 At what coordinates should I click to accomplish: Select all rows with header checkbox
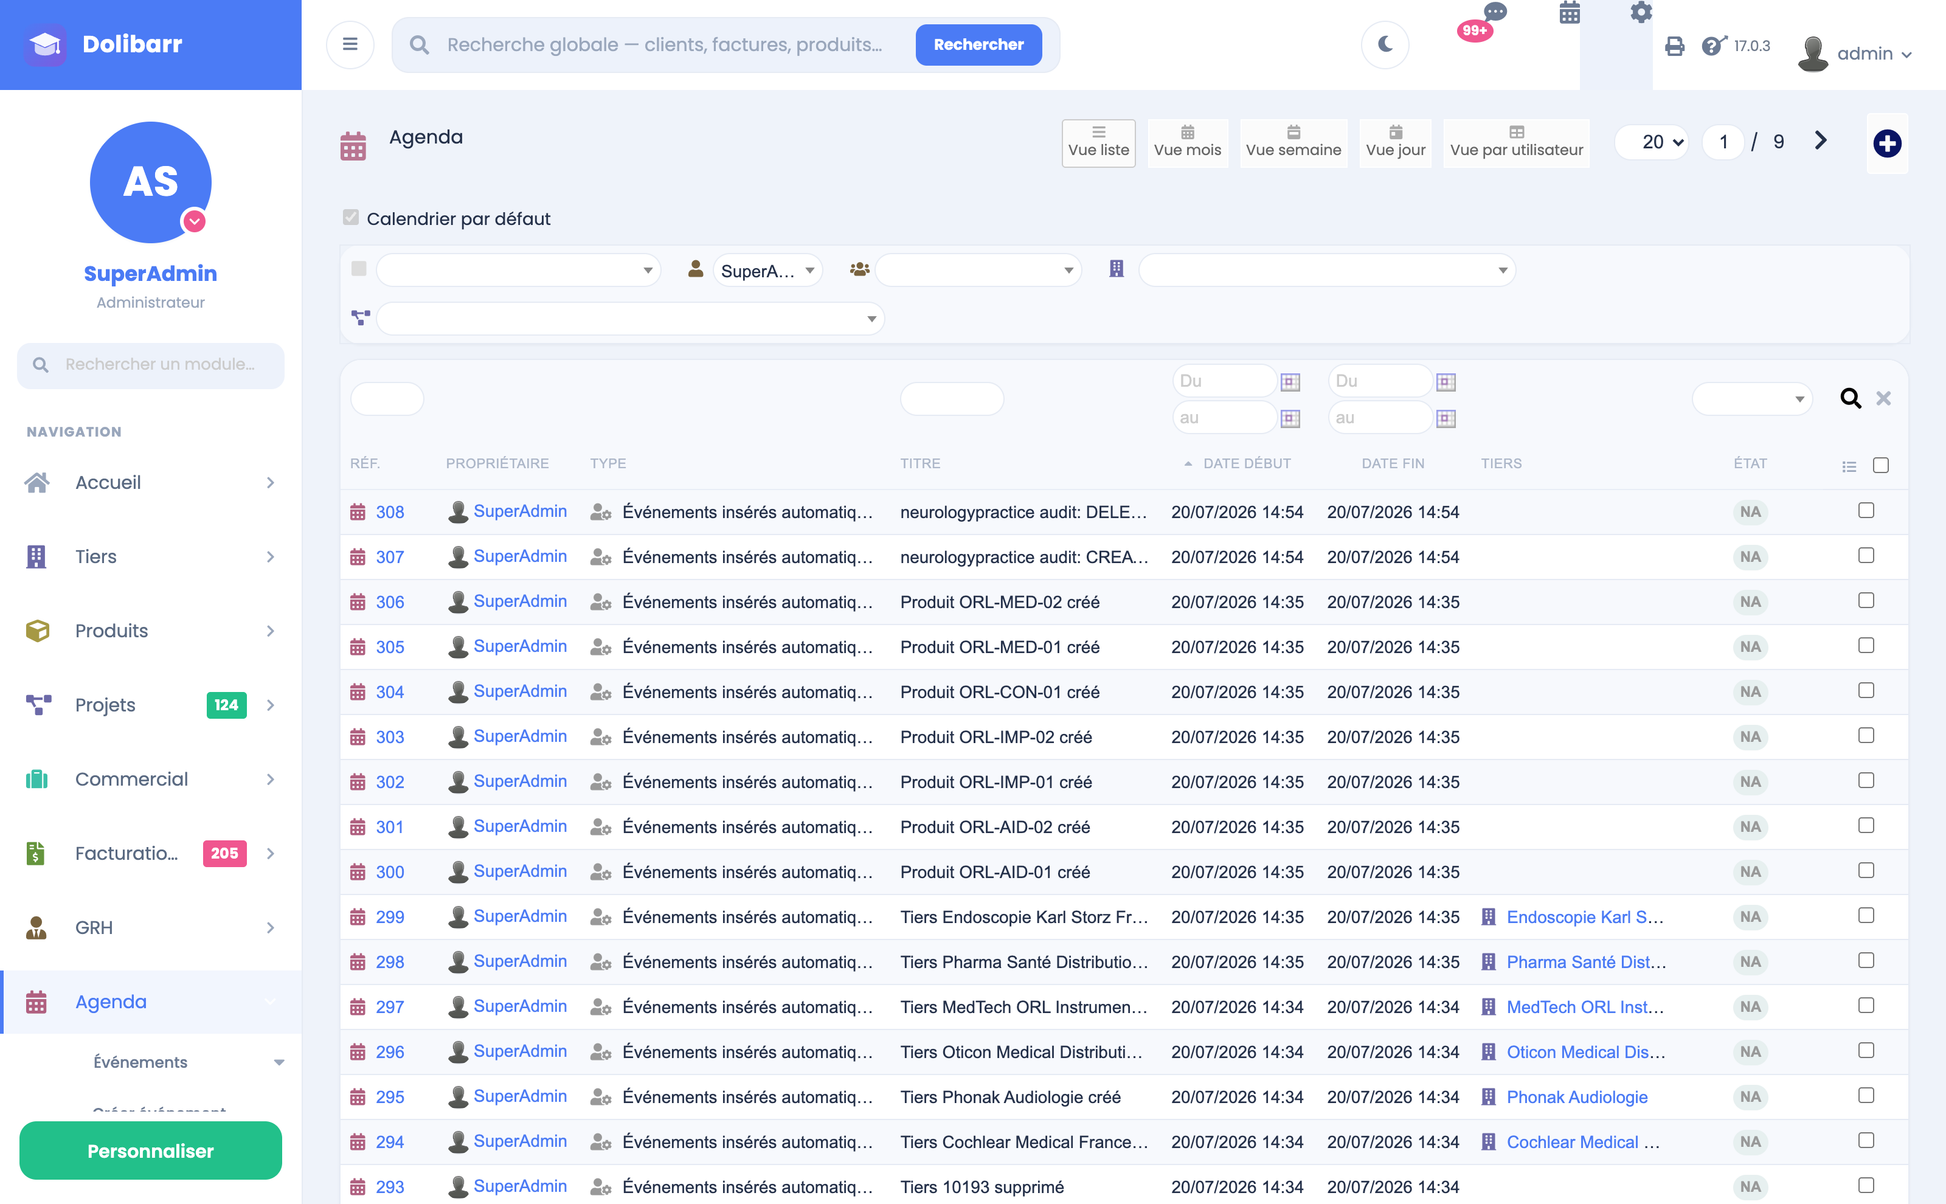(x=1881, y=465)
